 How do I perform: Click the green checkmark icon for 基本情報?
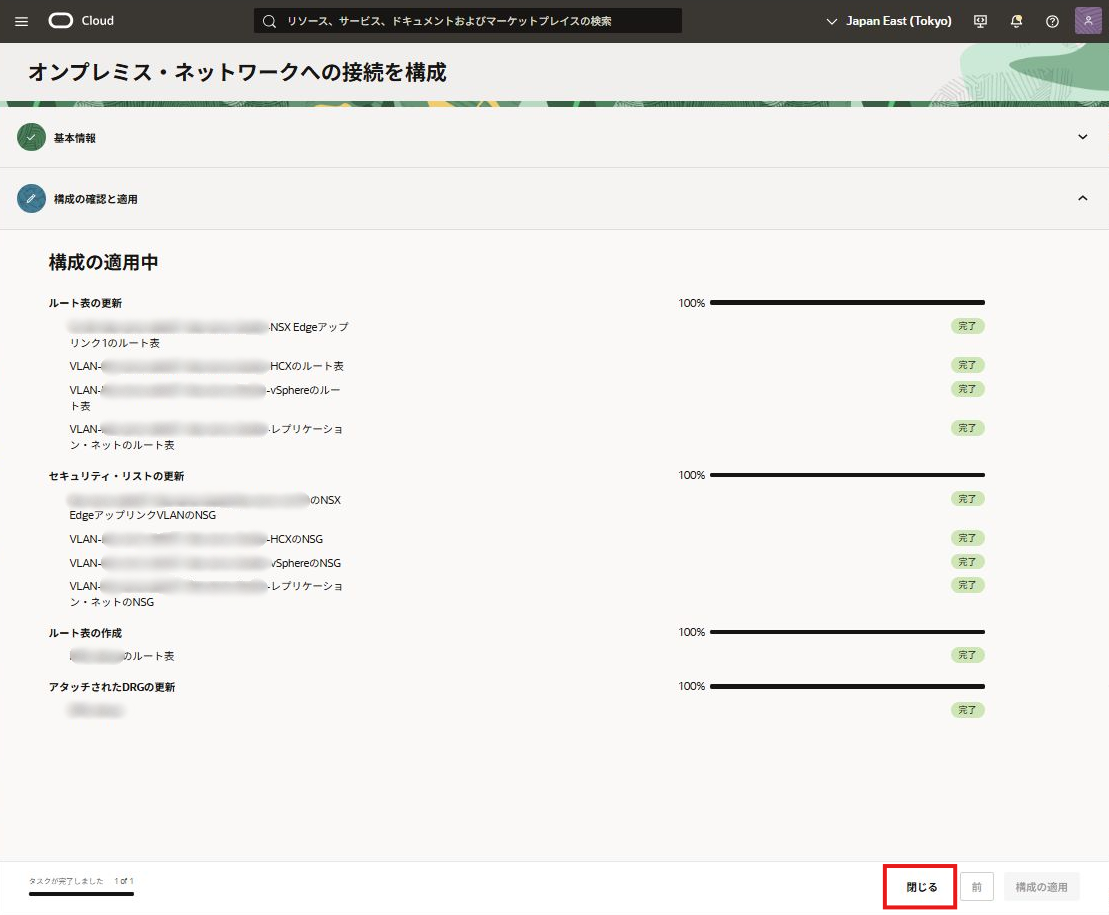click(x=32, y=137)
